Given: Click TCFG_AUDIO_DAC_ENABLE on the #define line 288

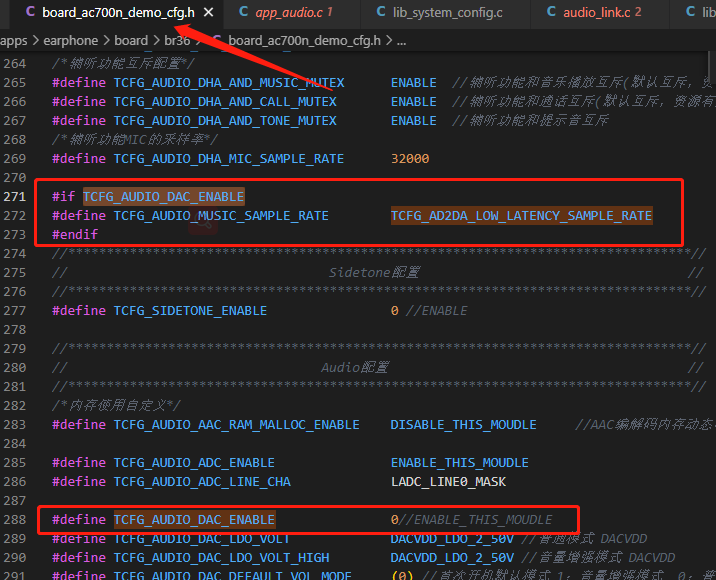Looking at the screenshot, I should (195, 520).
